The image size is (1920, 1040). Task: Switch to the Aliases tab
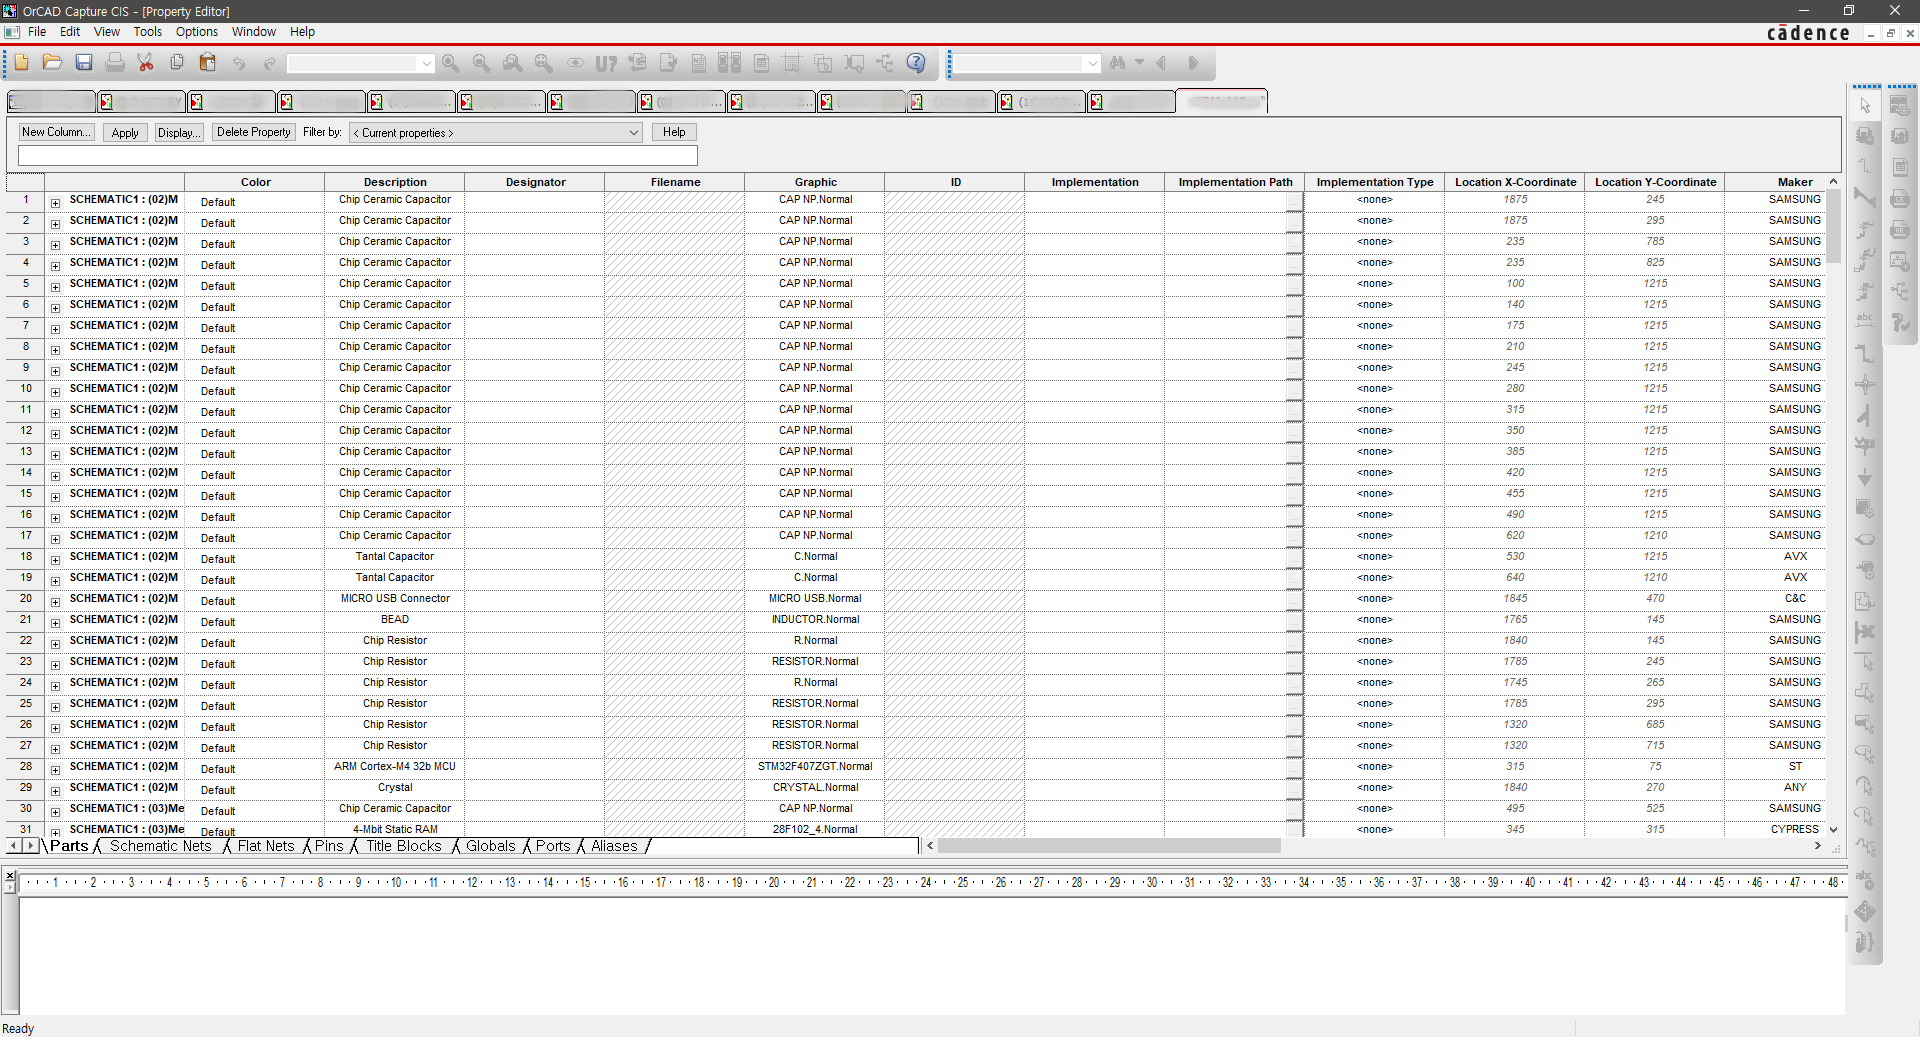(x=614, y=846)
